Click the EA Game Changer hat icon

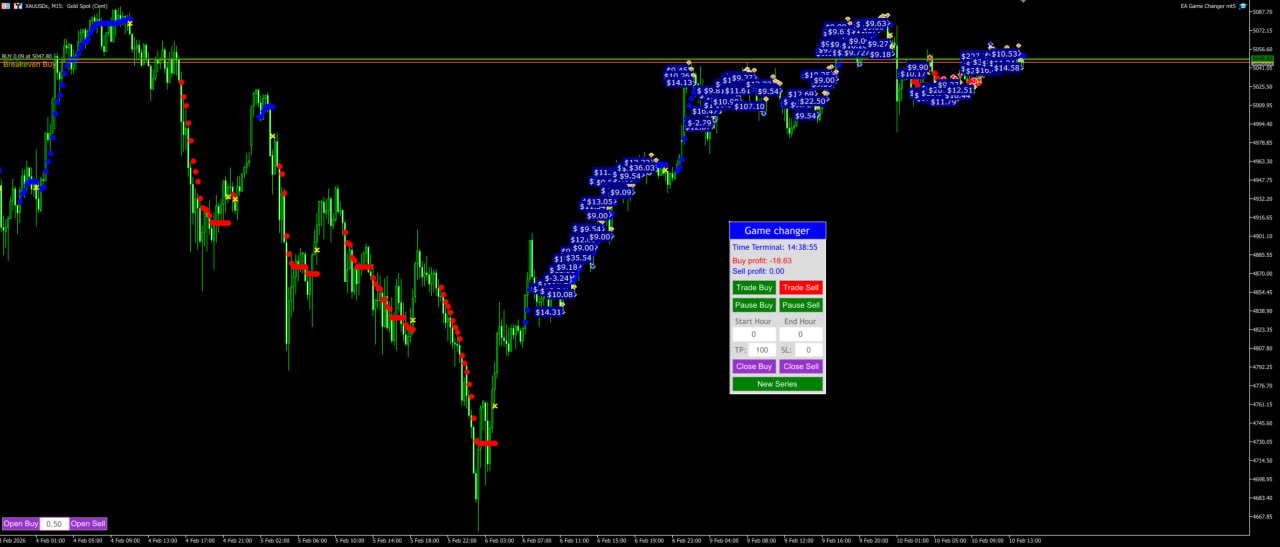(1246, 6)
